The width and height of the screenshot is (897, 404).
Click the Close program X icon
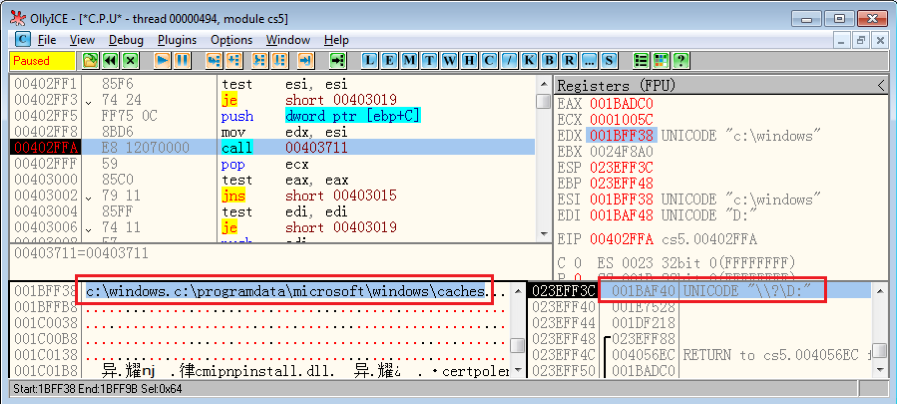pyautogui.click(x=131, y=60)
